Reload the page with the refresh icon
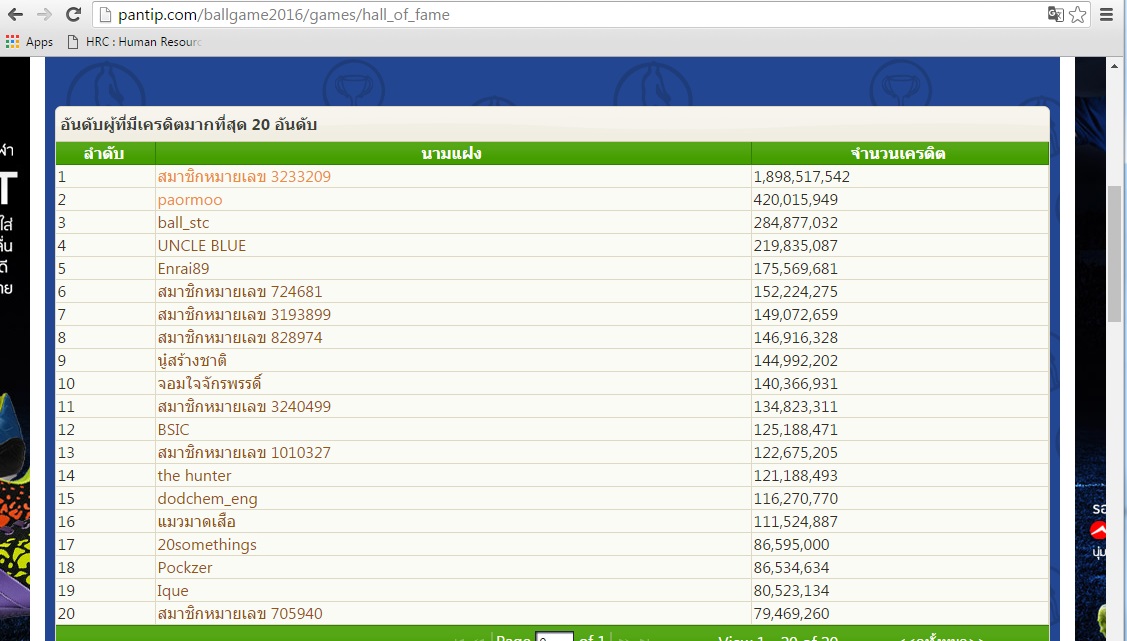This screenshot has width=1127, height=641. tap(73, 14)
